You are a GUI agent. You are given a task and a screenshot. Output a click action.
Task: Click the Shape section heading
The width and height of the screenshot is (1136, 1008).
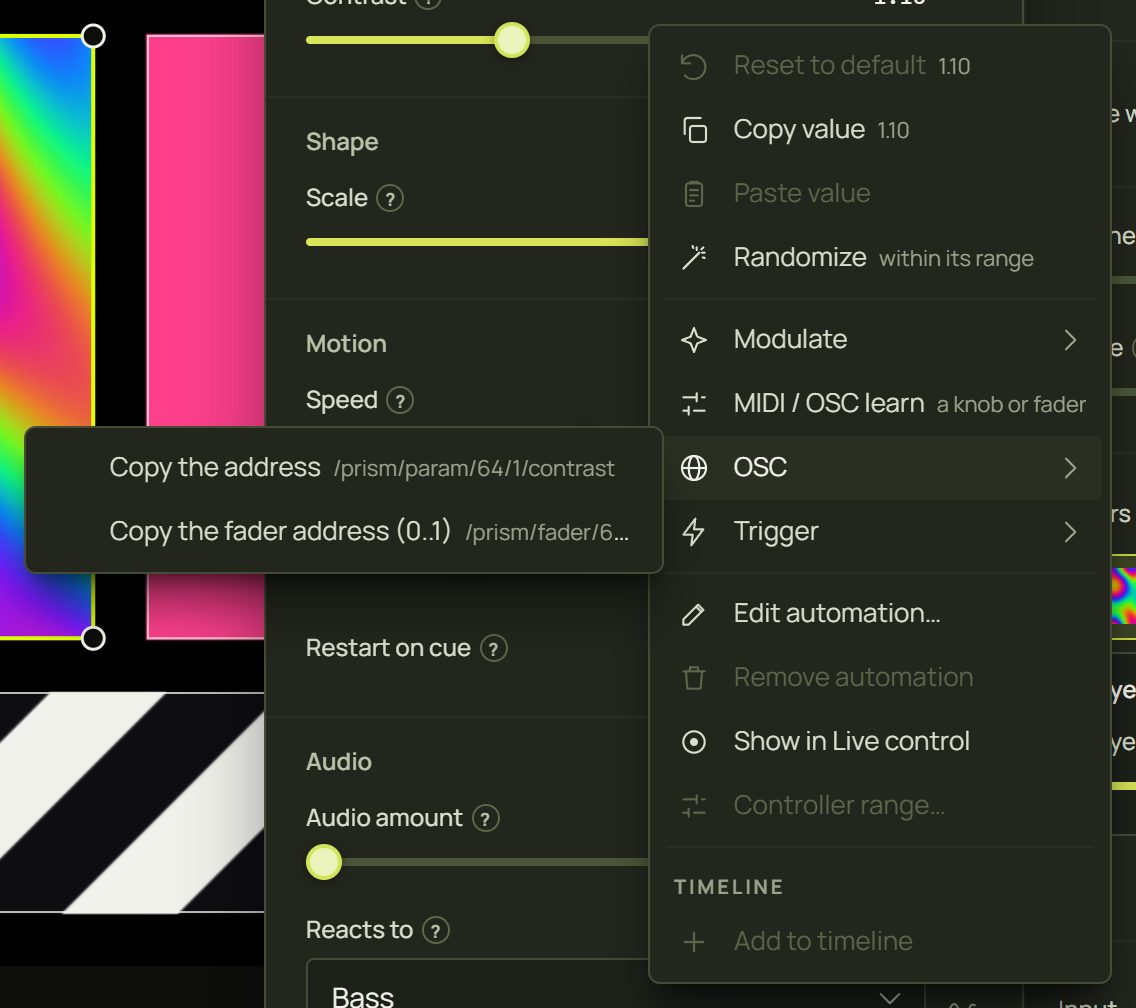coord(342,142)
